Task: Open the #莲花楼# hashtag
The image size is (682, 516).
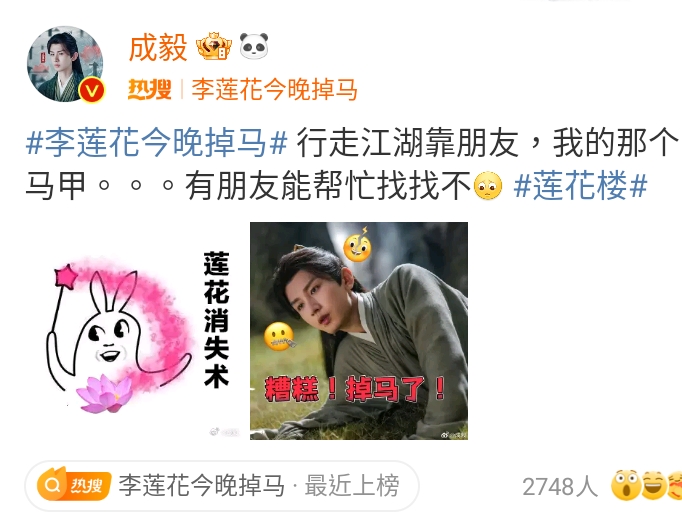Action: 581,185
